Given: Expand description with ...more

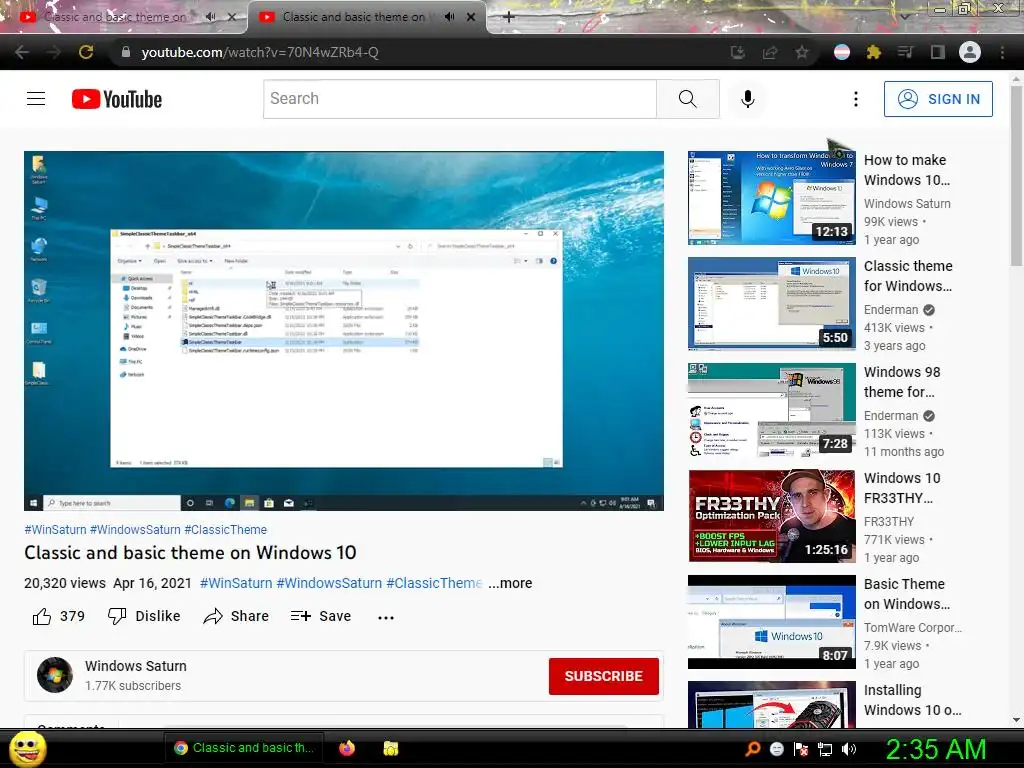Looking at the screenshot, I should coord(510,583).
